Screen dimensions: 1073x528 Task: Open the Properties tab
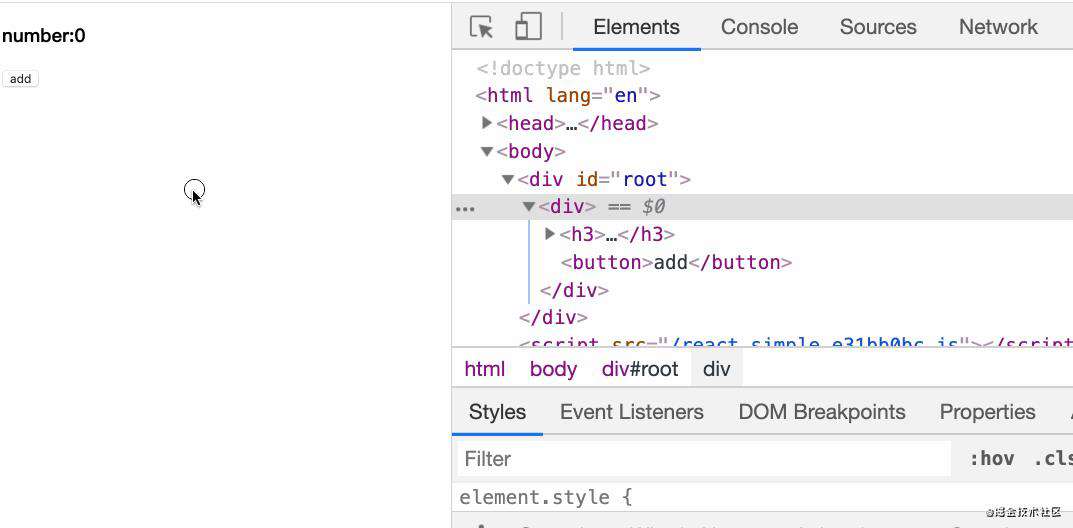click(987, 412)
